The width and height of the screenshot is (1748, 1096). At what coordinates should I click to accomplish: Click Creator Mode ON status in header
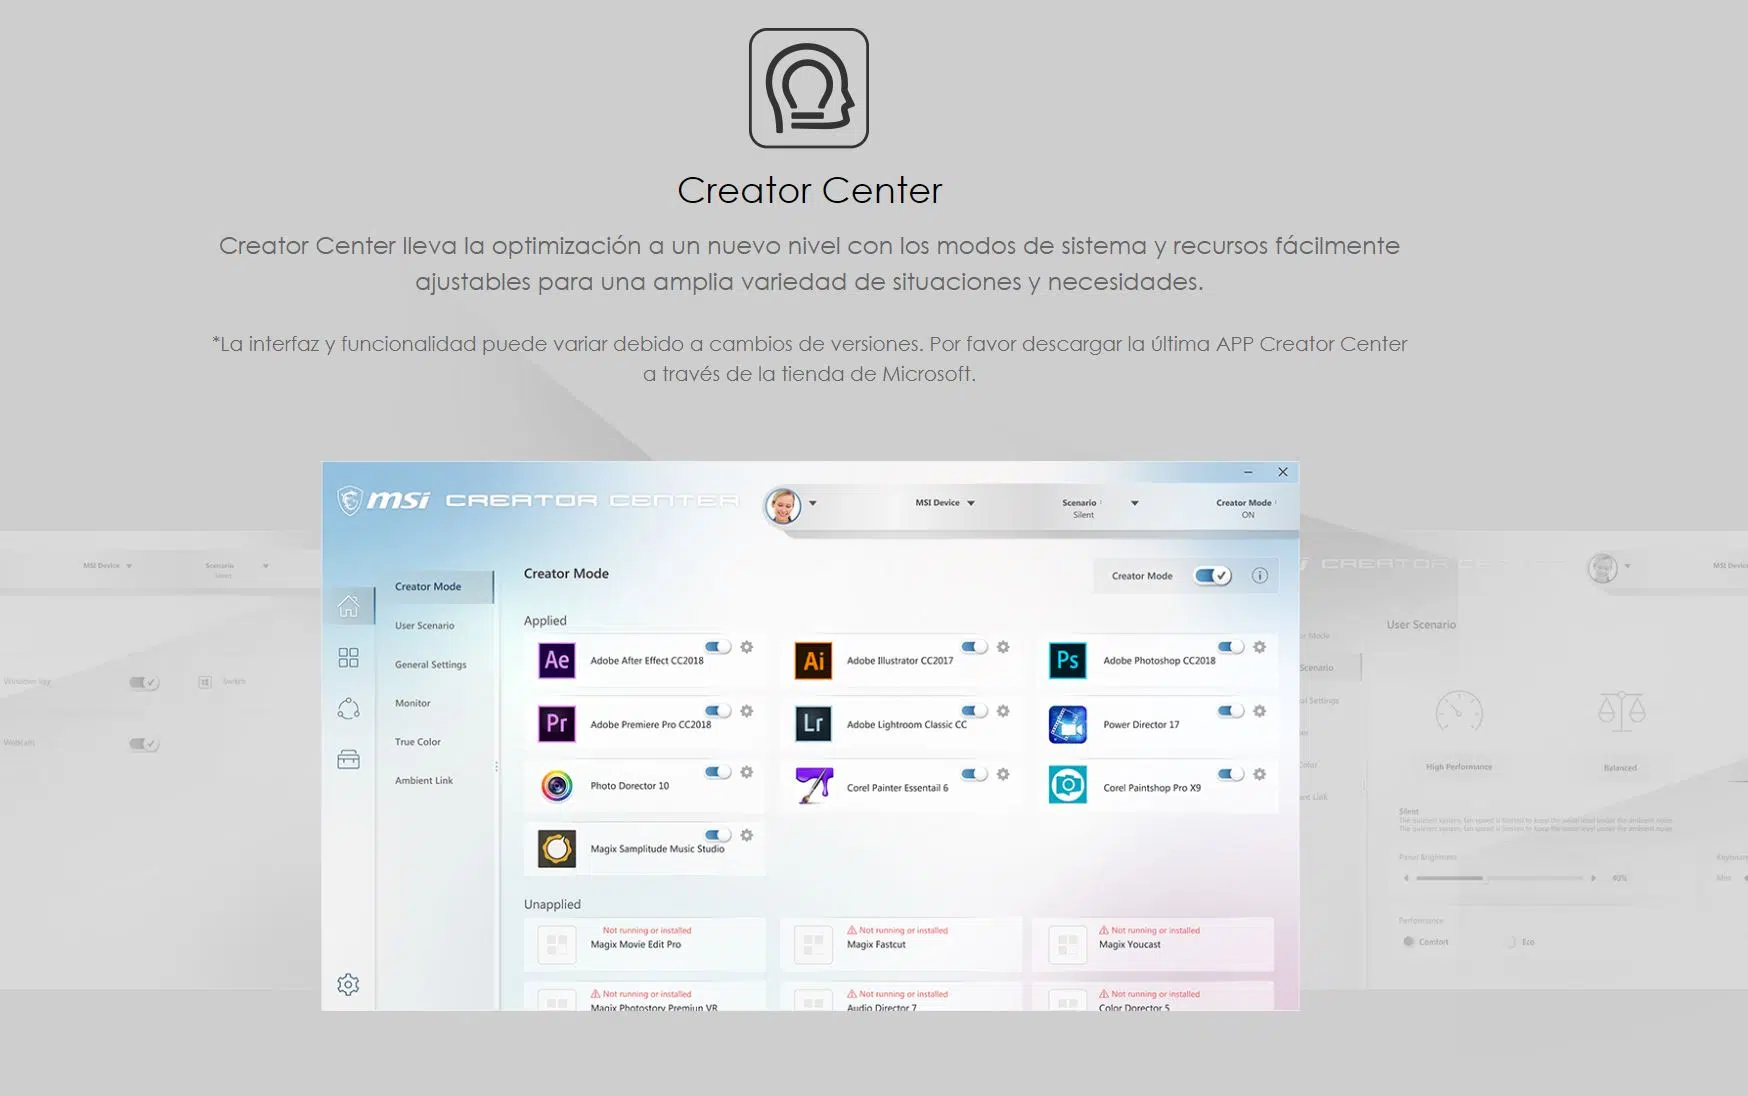pyautogui.click(x=1245, y=508)
